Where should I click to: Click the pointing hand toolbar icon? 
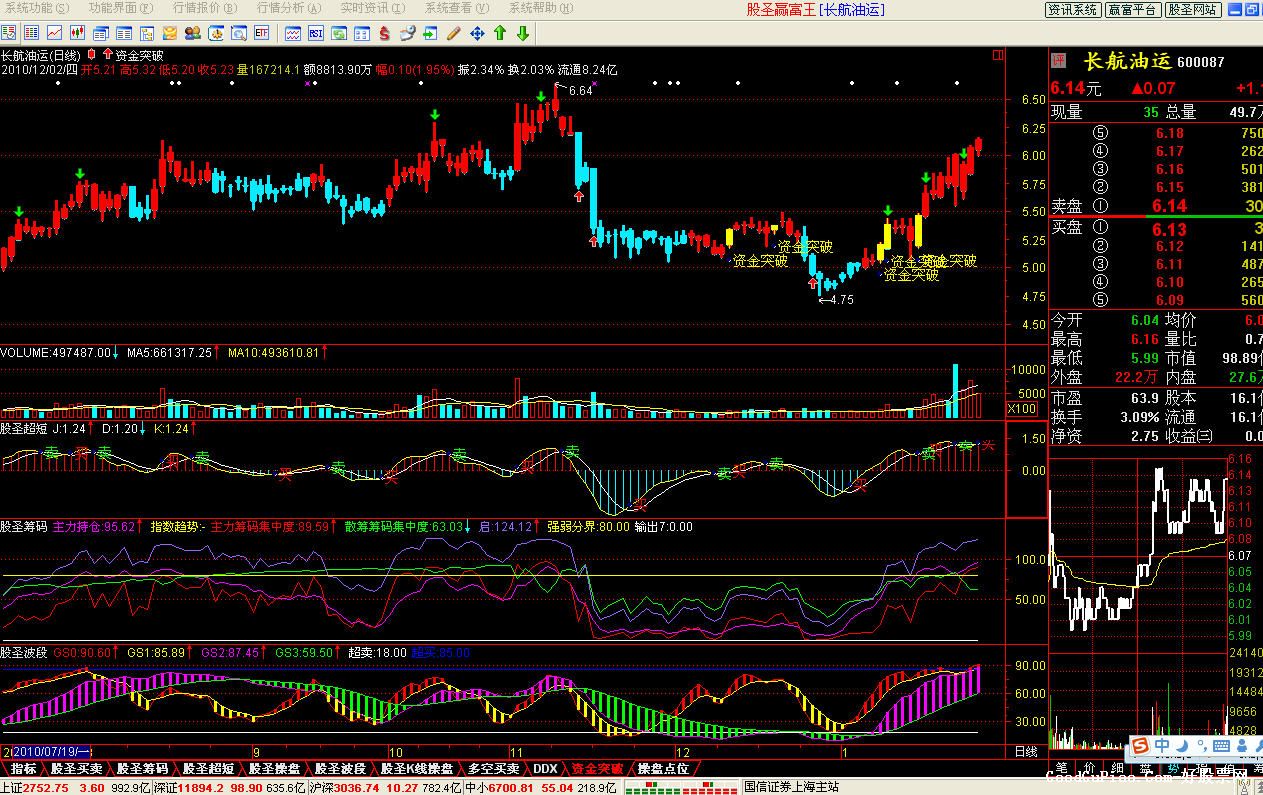click(x=407, y=33)
